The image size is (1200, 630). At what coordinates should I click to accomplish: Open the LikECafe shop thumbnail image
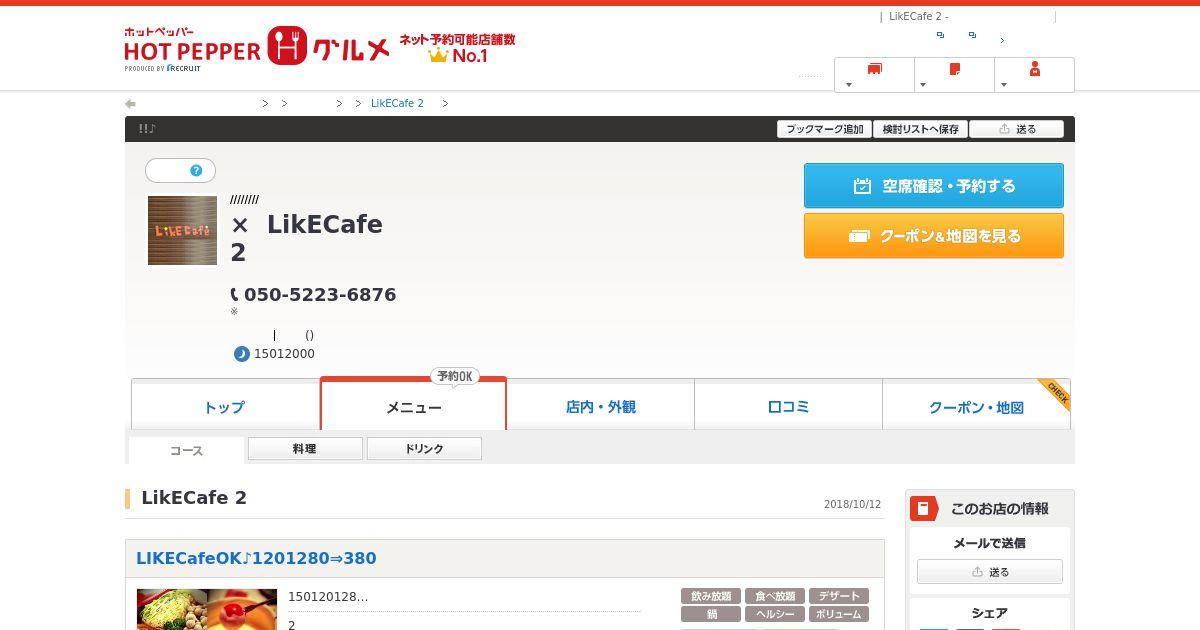tap(182, 231)
